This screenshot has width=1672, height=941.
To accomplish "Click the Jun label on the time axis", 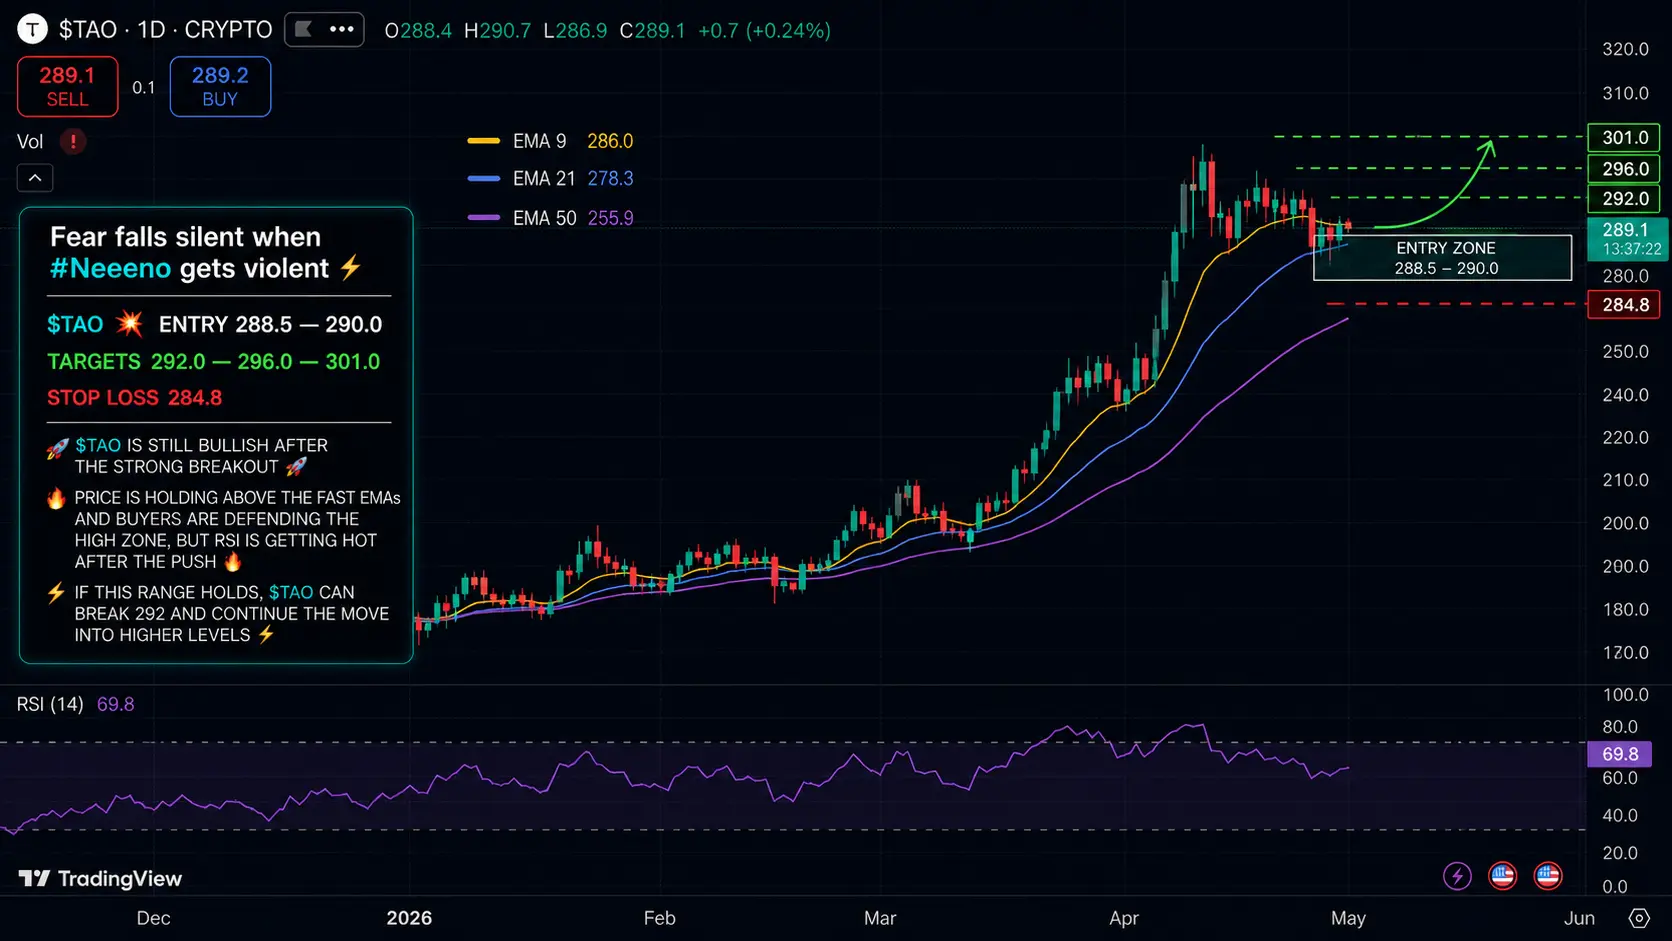I will [x=1579, y=918].
